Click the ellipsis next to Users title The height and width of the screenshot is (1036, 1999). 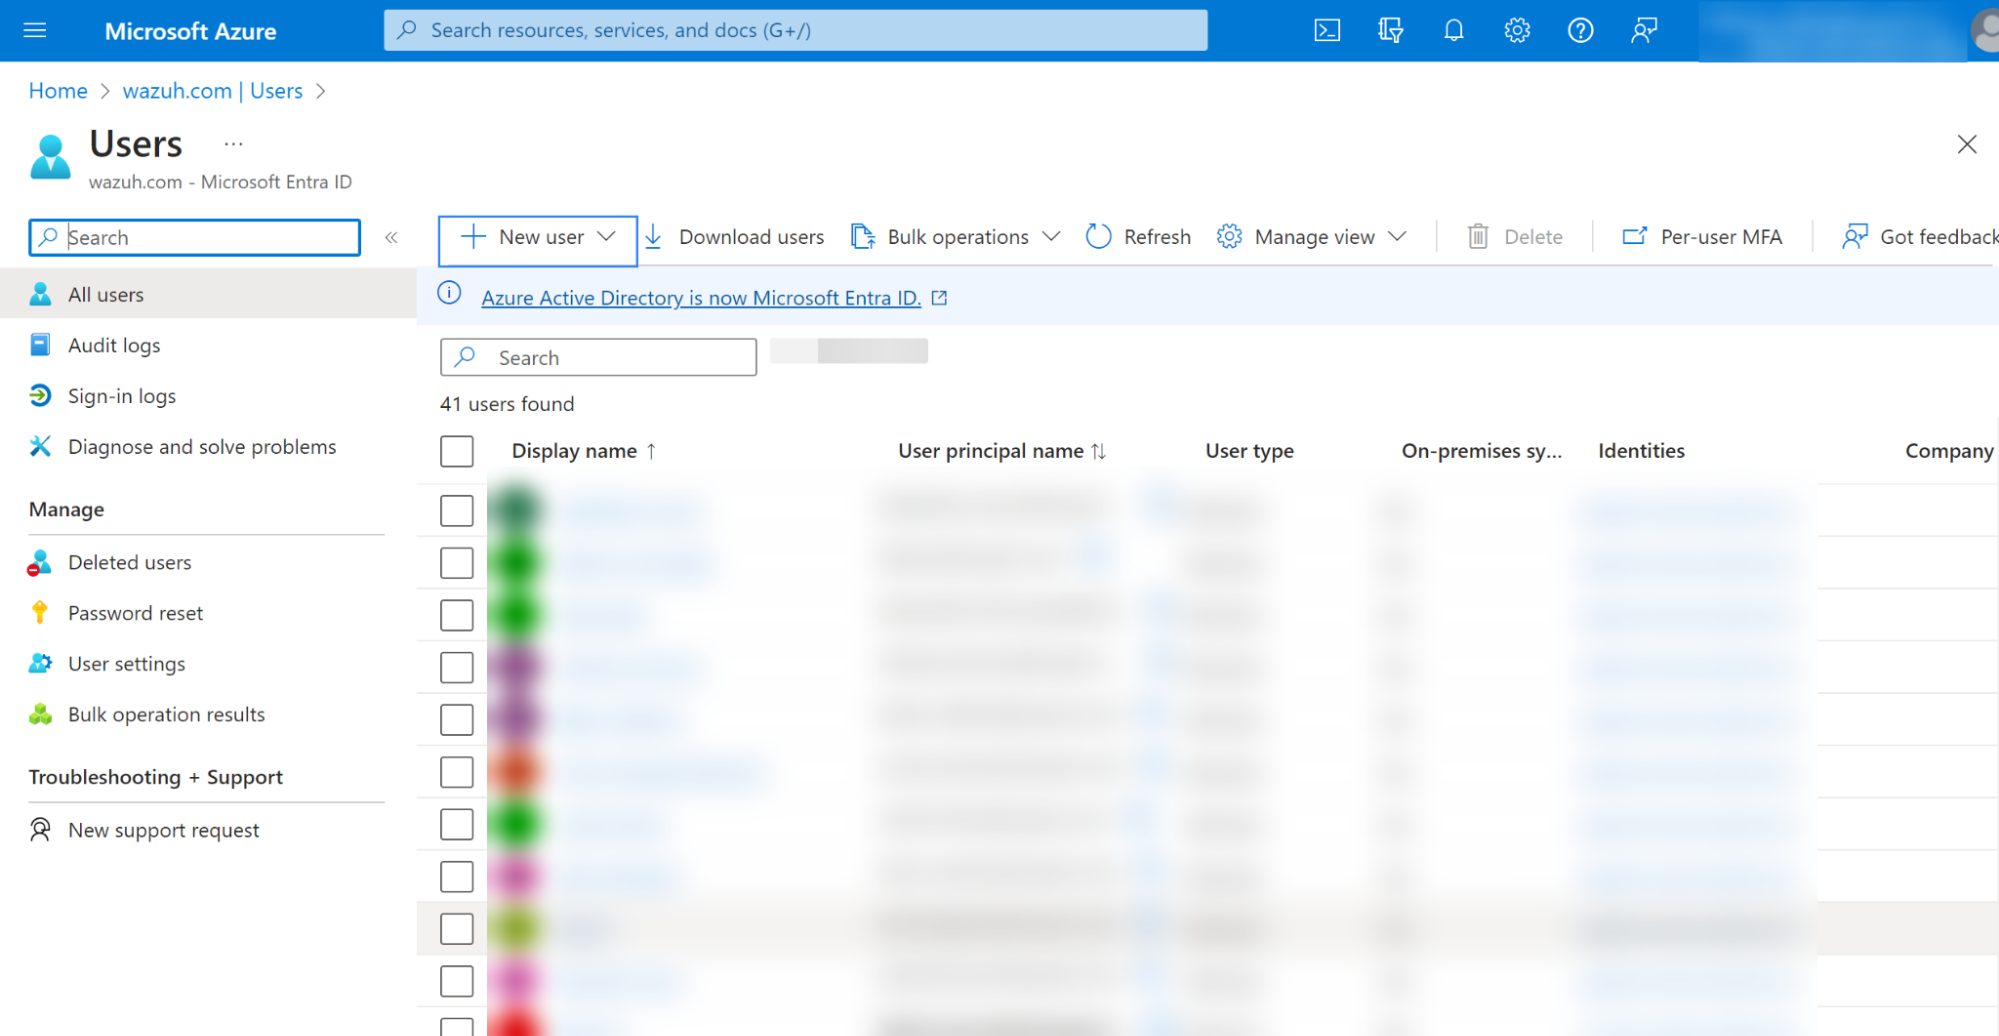pyautogui.click(x=233, y=144)
